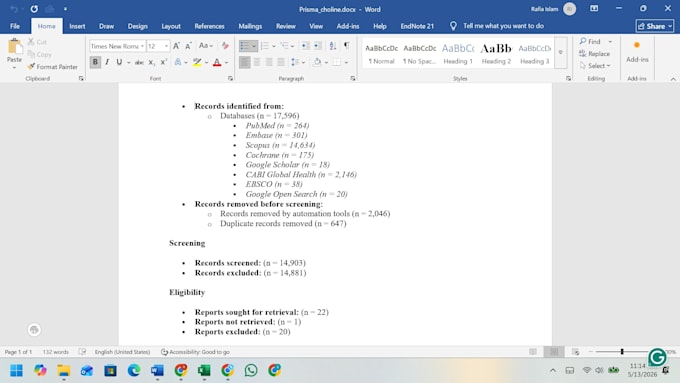Viewport: 680px width, 383px height.
Task: Click the Replace button
Action: [595, 54]
